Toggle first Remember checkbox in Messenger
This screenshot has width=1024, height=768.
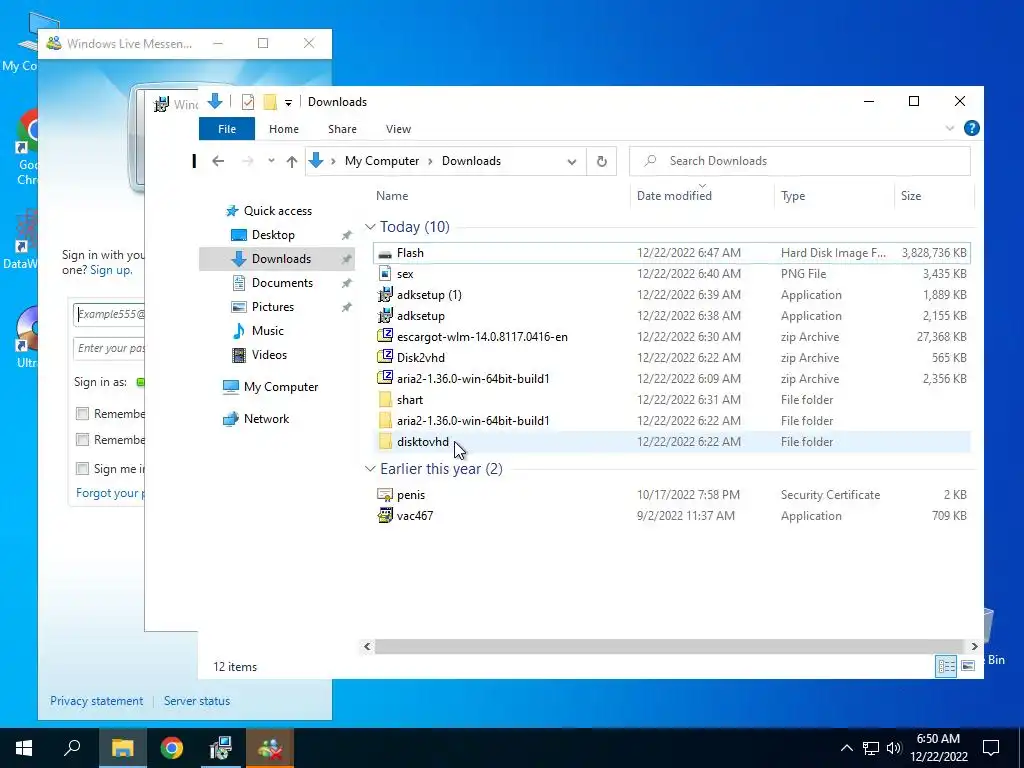pos(82,413)
